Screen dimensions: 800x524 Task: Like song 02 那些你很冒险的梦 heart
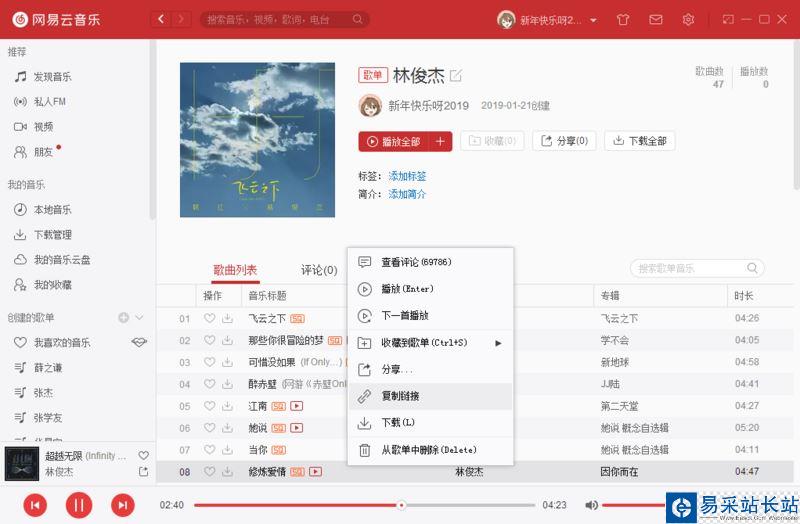point(209,340)
